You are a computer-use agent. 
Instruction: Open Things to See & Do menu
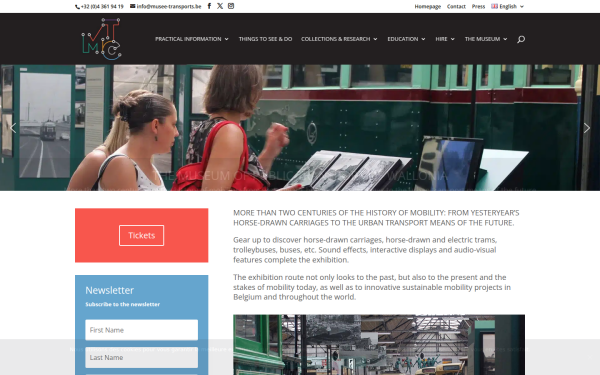[265, 39]
